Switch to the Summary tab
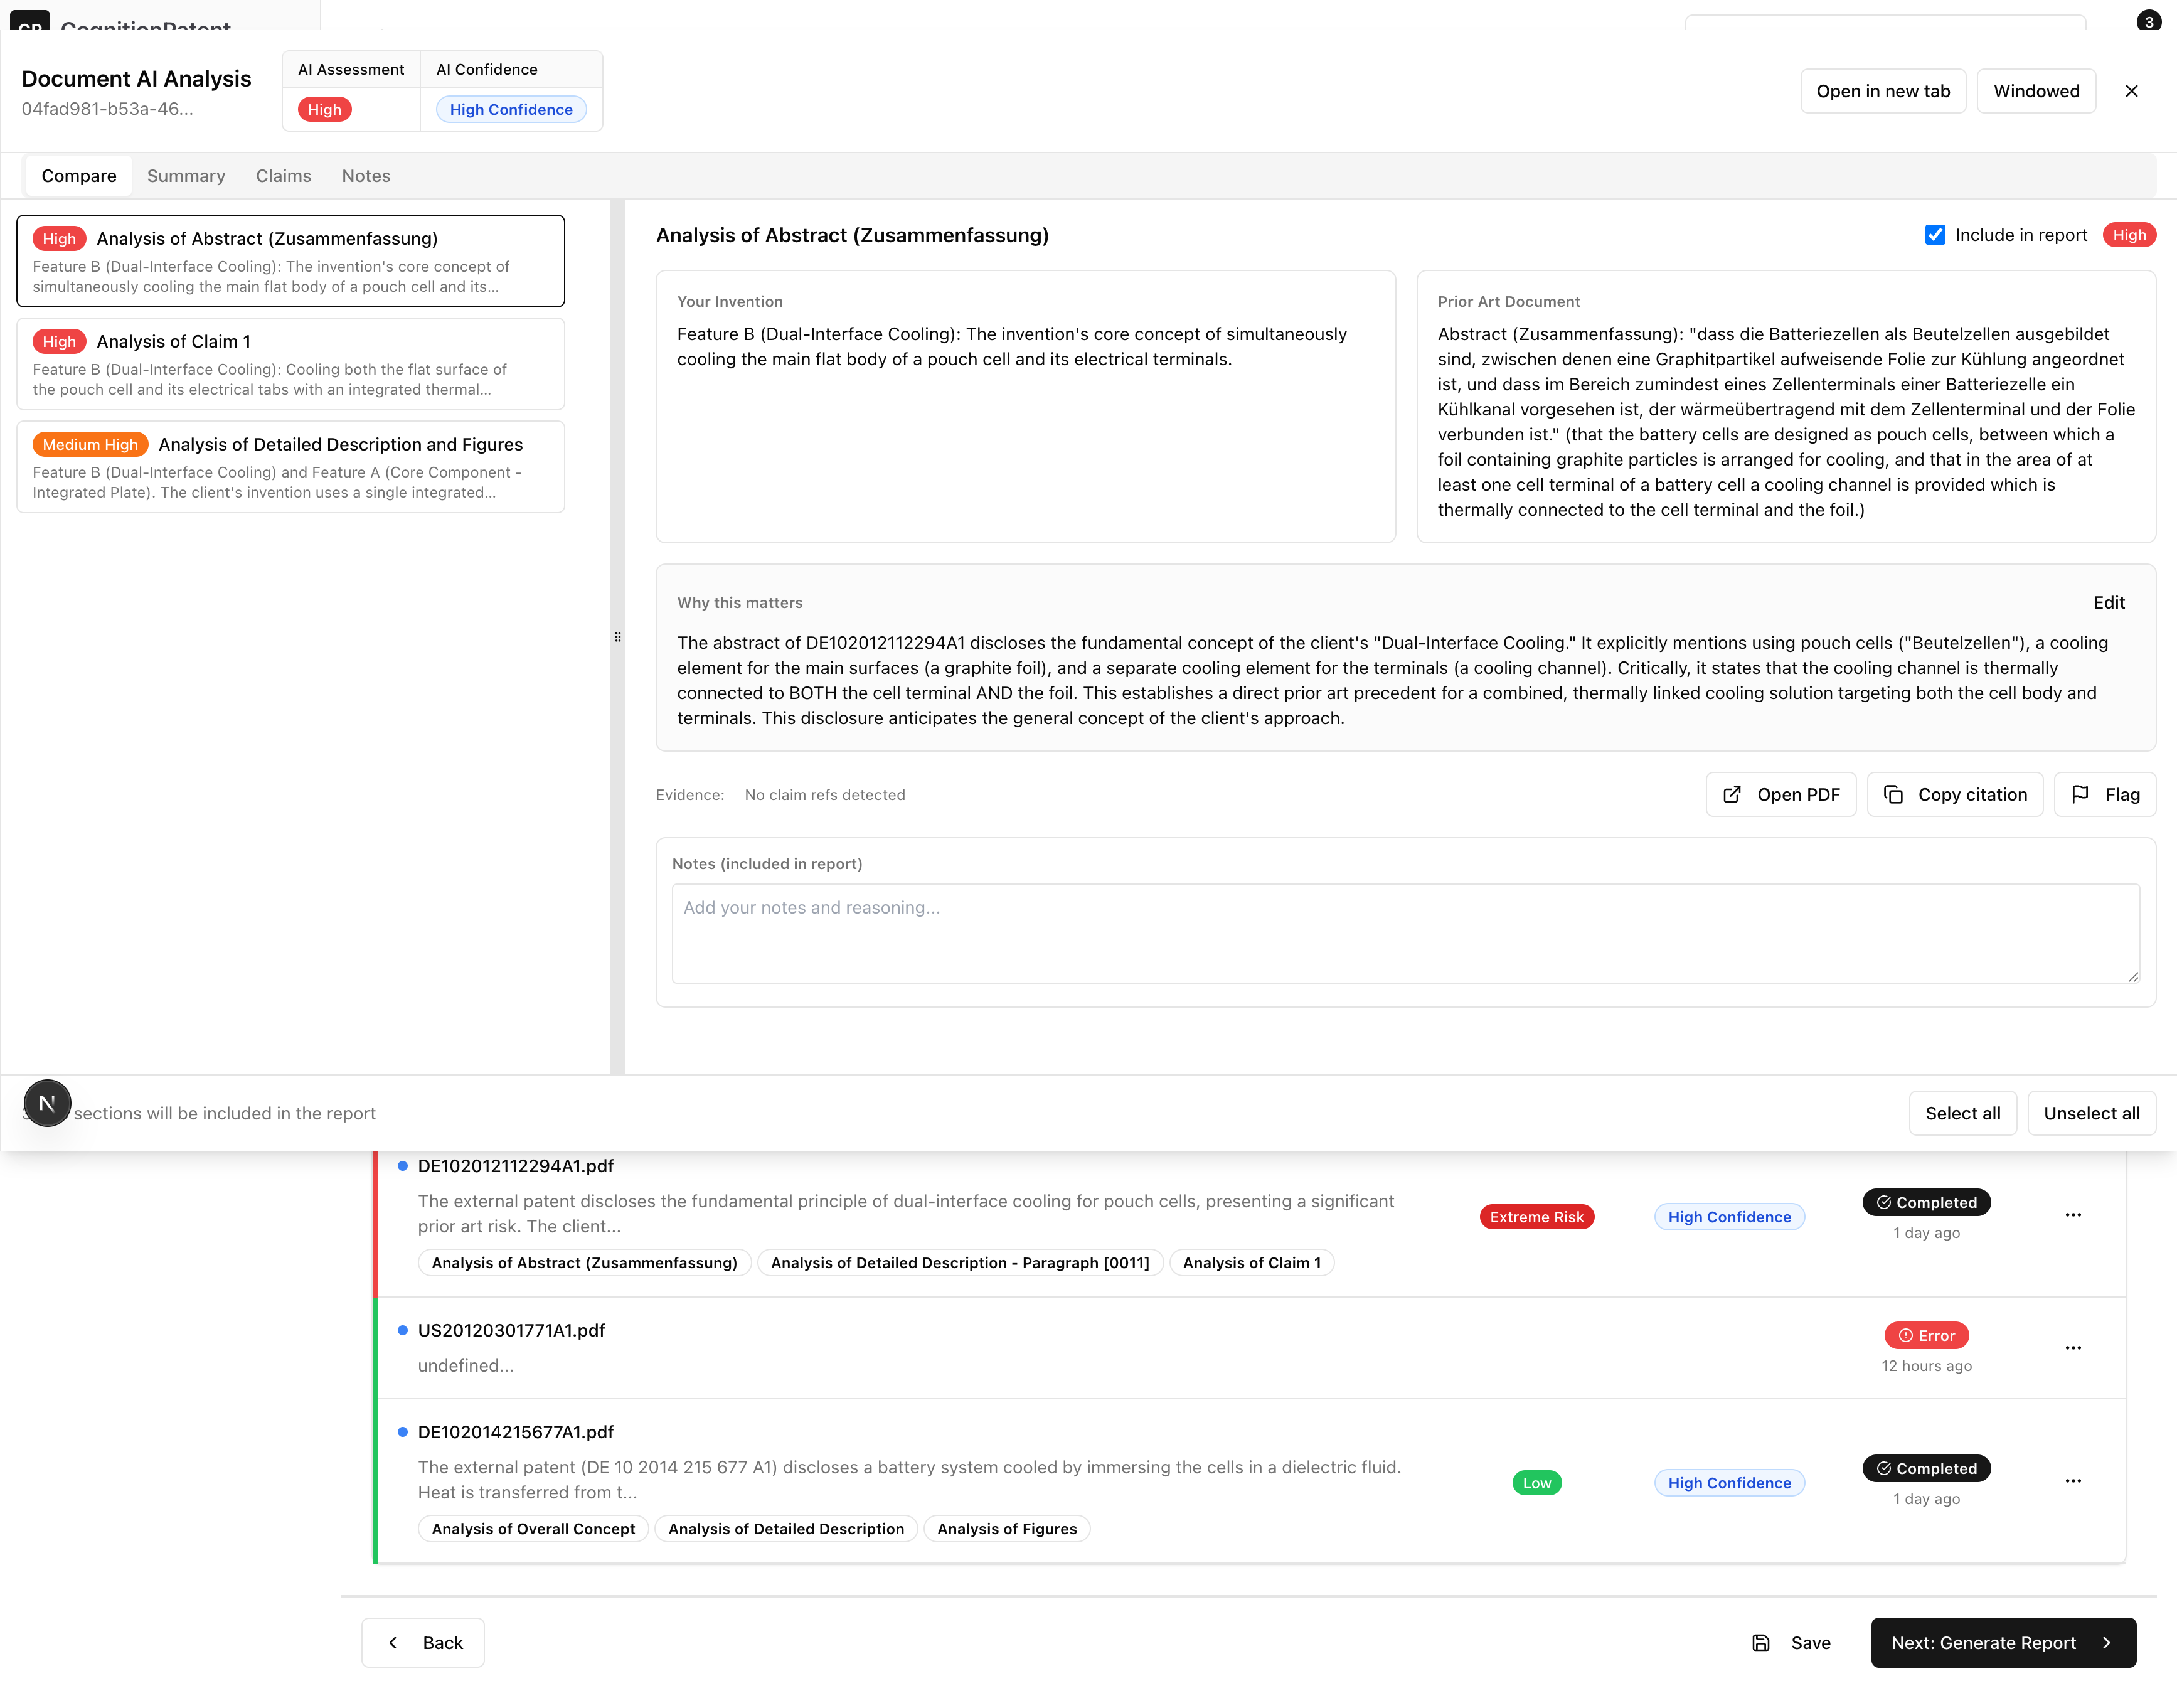The image size is (2177, 1708). coord(186,175)
